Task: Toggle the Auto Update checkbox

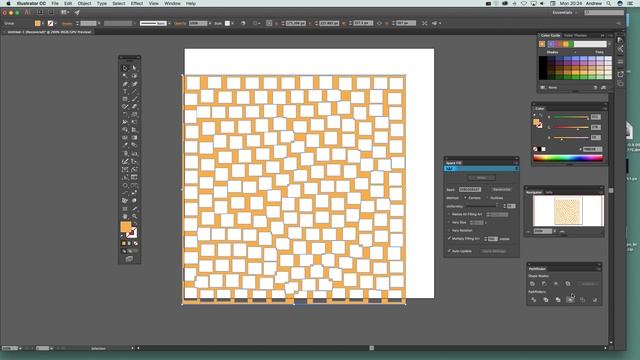Action: tap(449, 251)
